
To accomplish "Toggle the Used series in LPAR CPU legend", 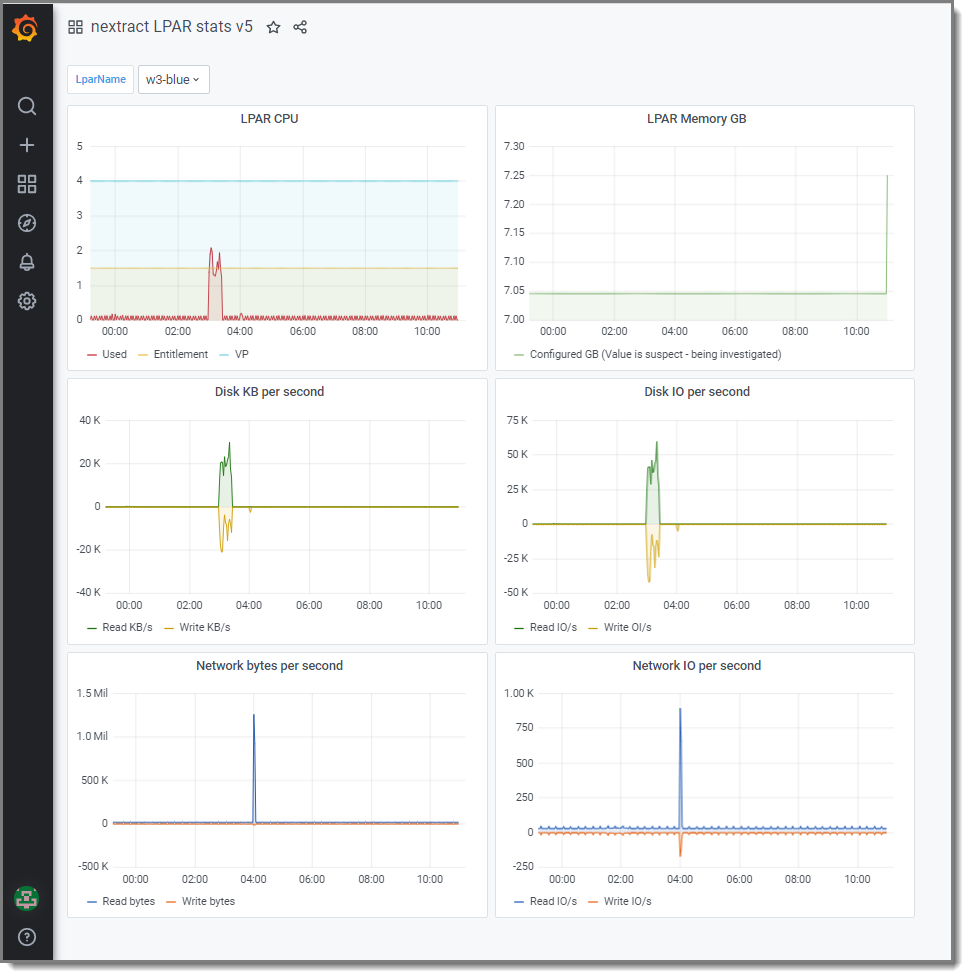I will point(114,354).
